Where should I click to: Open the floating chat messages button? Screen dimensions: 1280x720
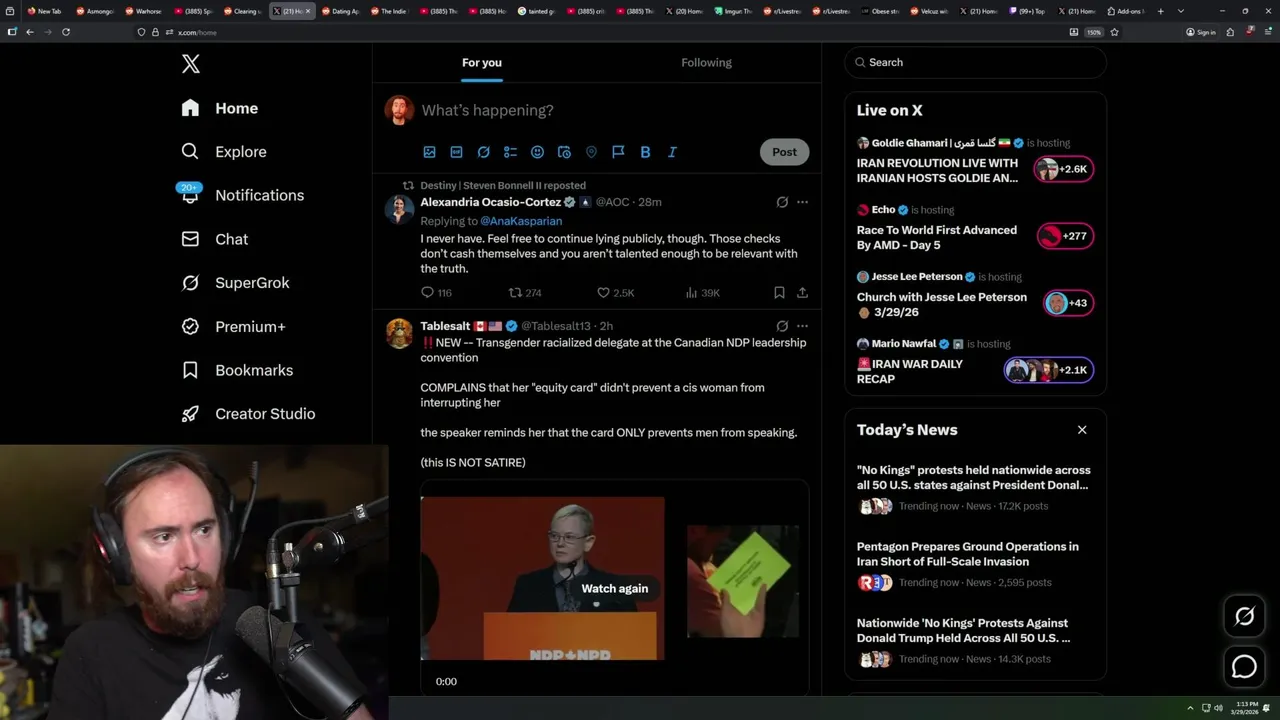[x=1244, y=666]
